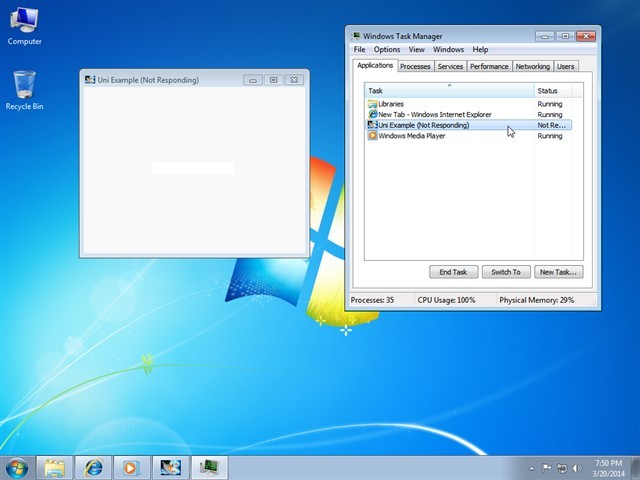Click the Windows Start orb
The height and width of the screenshot is (480, 640).
pyautogui.click(x=17, y=468)
